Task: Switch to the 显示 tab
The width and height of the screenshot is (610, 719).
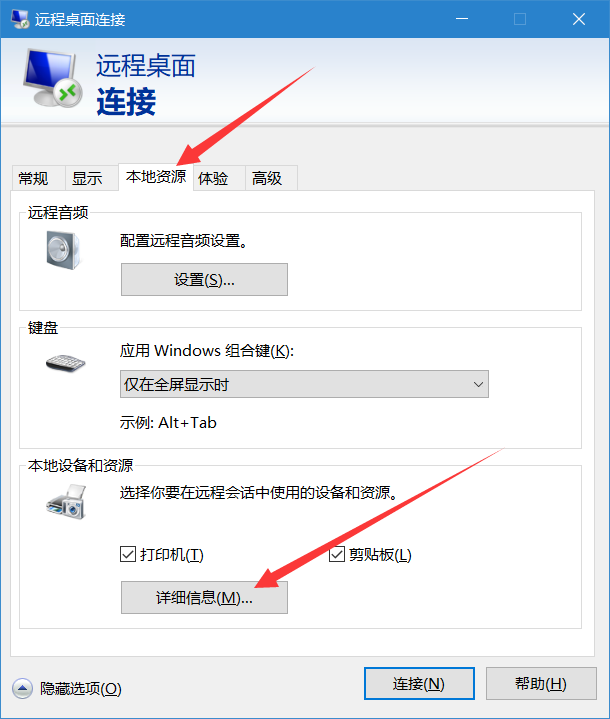Action: (87, 178)
